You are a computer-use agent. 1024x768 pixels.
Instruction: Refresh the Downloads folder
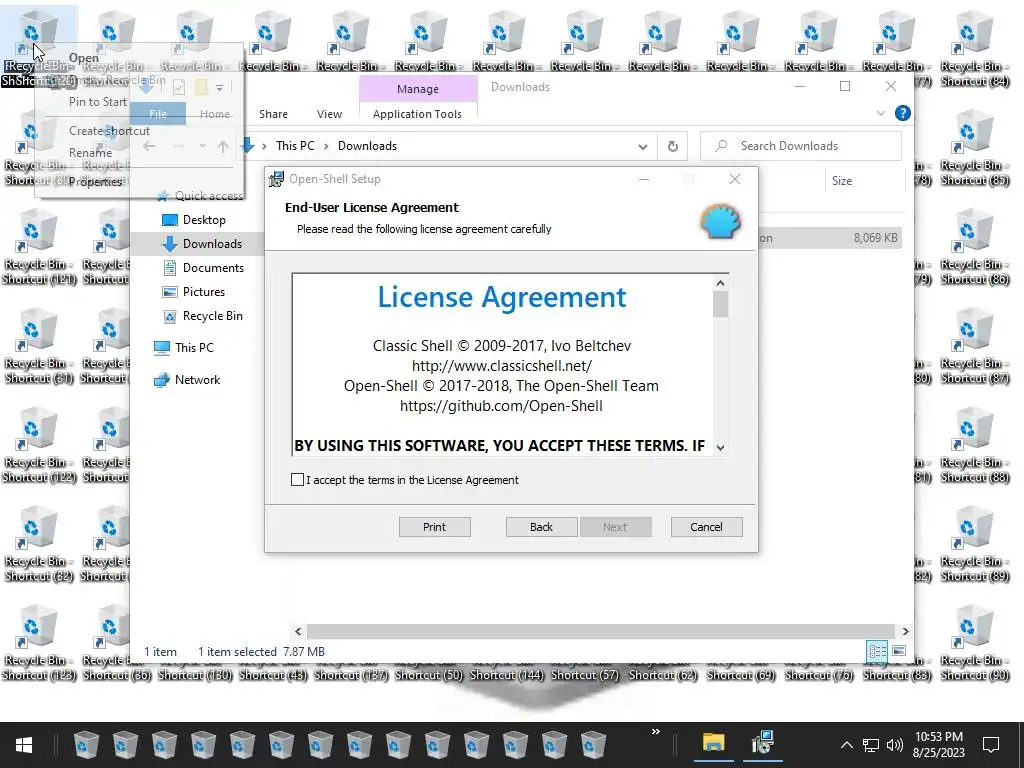pos(673,146)
